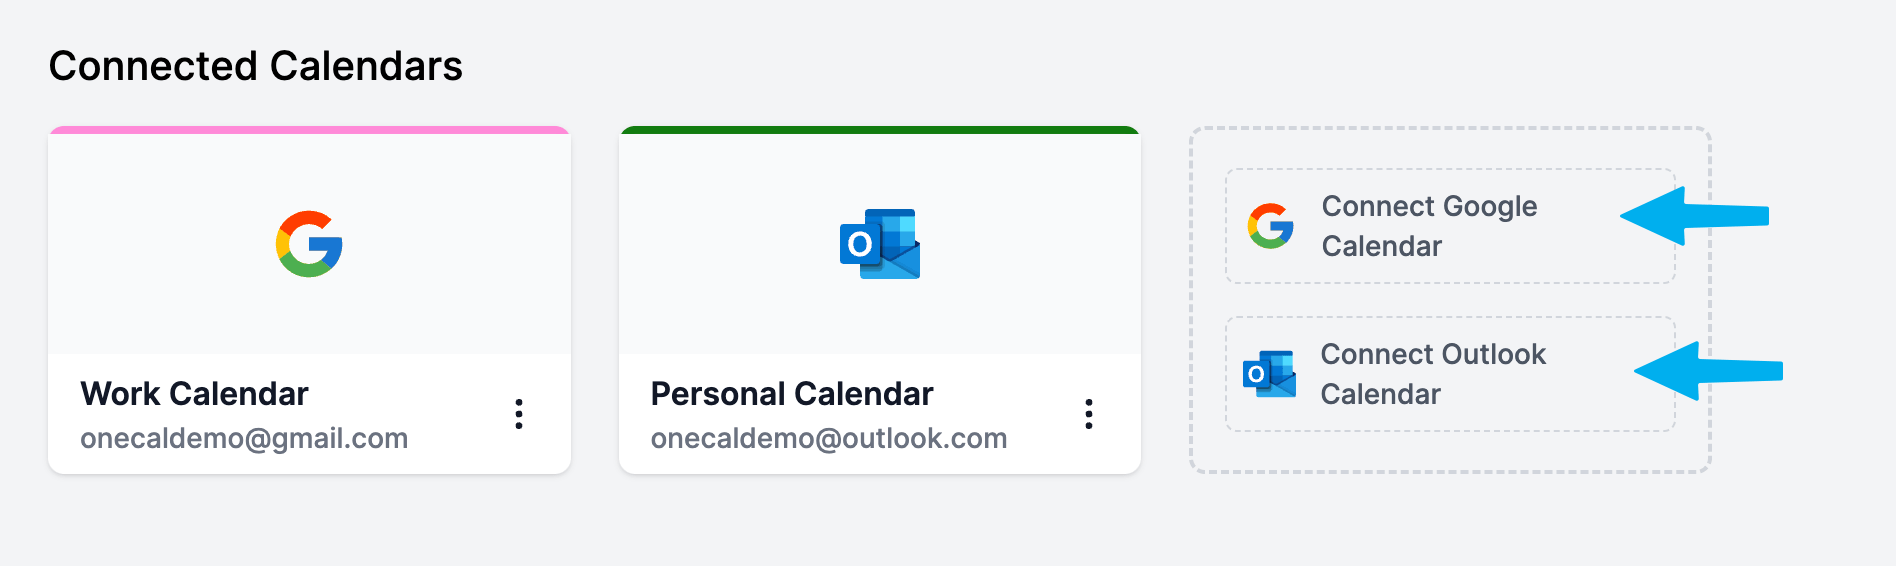The height and width of the screenshot is (566, 1896).
Task: Click the onecaldemo@outlook.com email address
Action: pos(829,438)
